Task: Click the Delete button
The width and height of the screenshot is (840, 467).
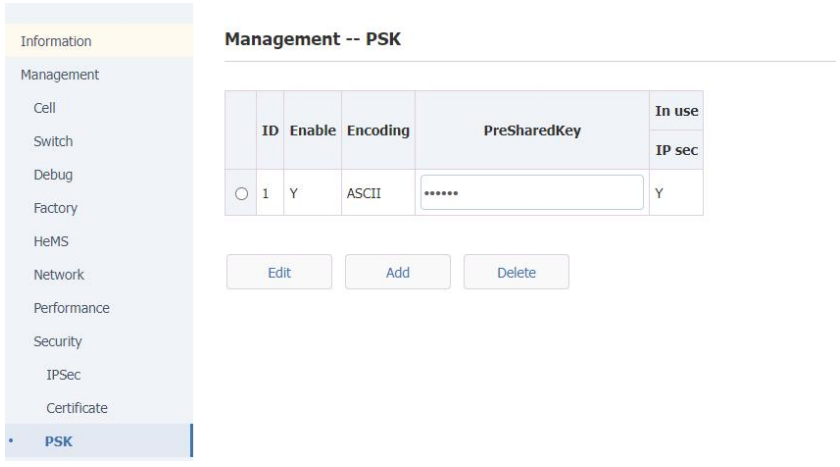Action: [x=516, y=272]
